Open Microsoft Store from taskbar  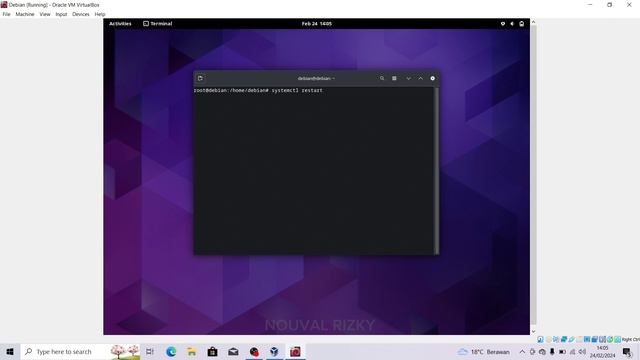click(x=213, y=351)
